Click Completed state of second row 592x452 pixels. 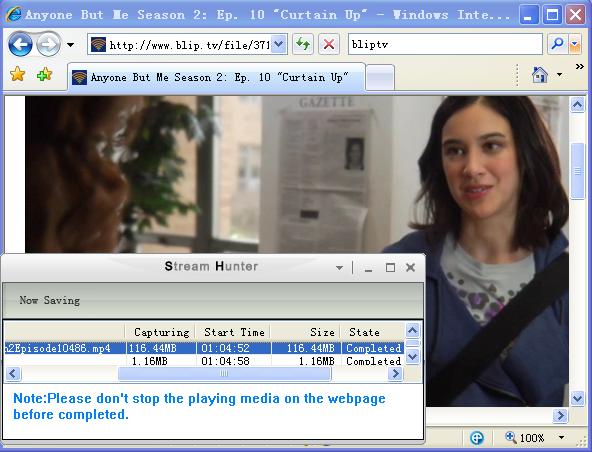click(373, 361)
